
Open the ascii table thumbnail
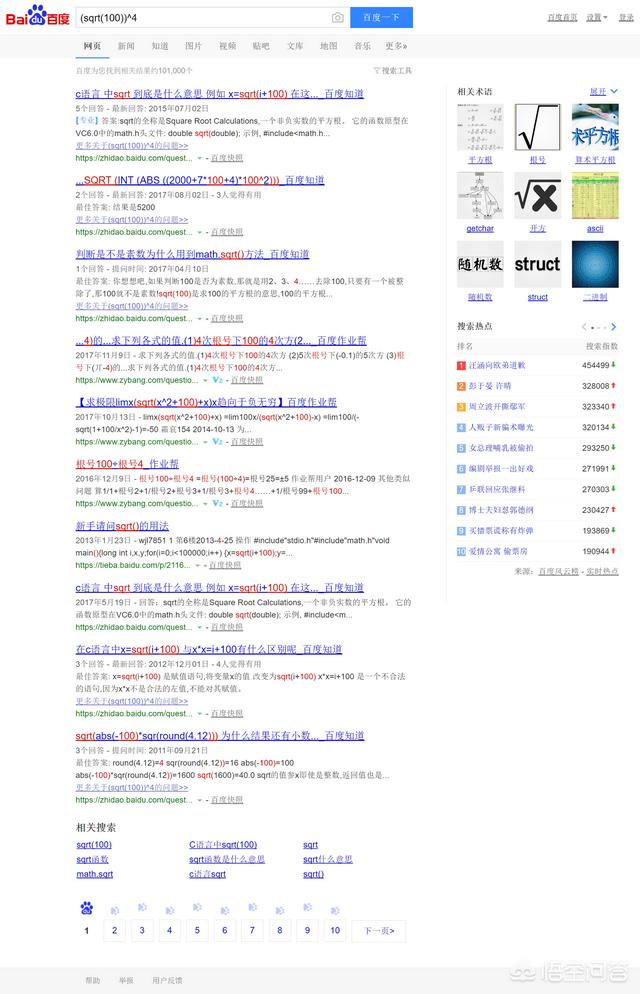click(x=595, y=196)
